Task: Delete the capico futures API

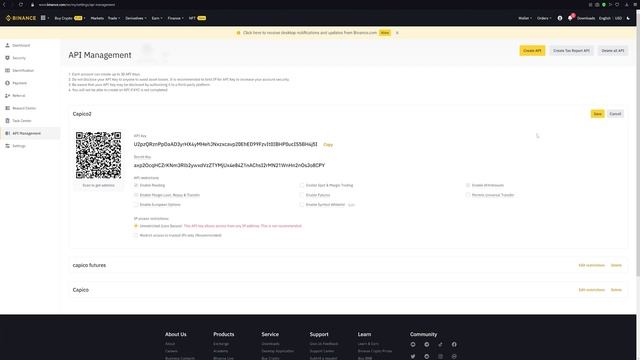Action: click(616, 265)
